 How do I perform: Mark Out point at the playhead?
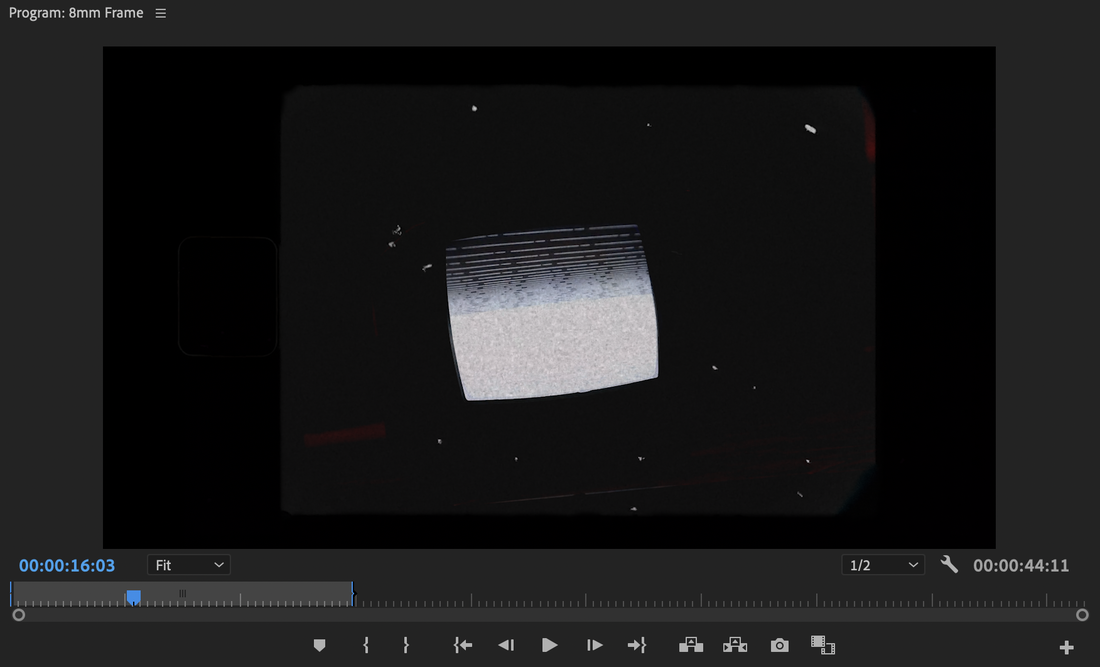coord(406,645)
